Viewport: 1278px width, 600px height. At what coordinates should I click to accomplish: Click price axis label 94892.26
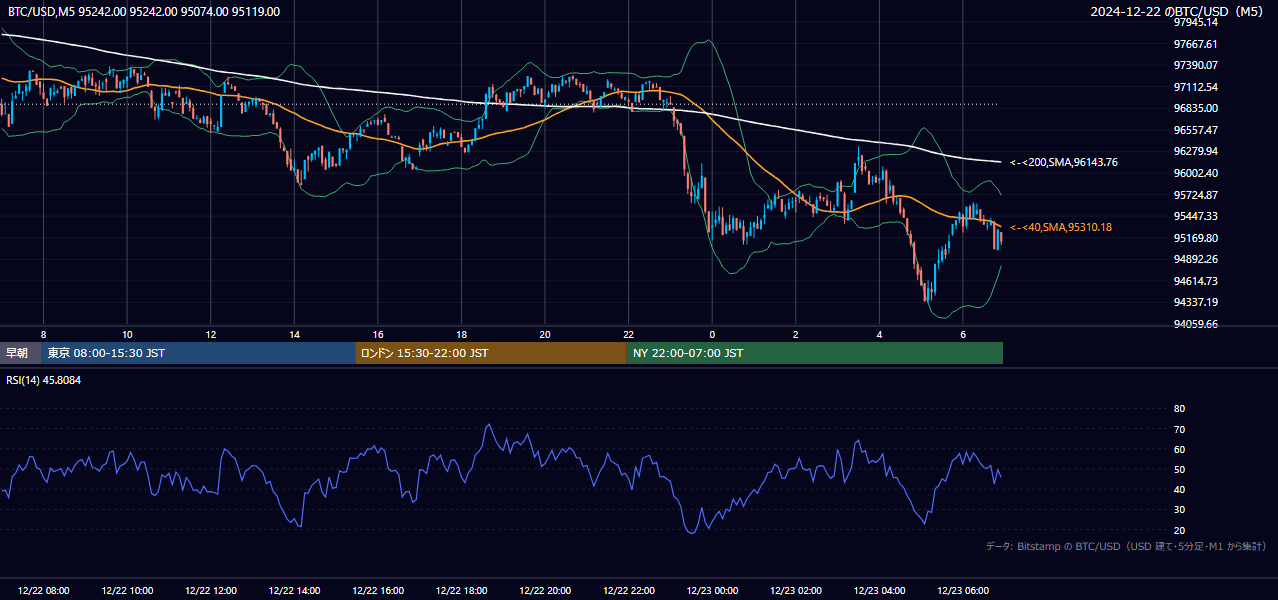point(1196,259)
